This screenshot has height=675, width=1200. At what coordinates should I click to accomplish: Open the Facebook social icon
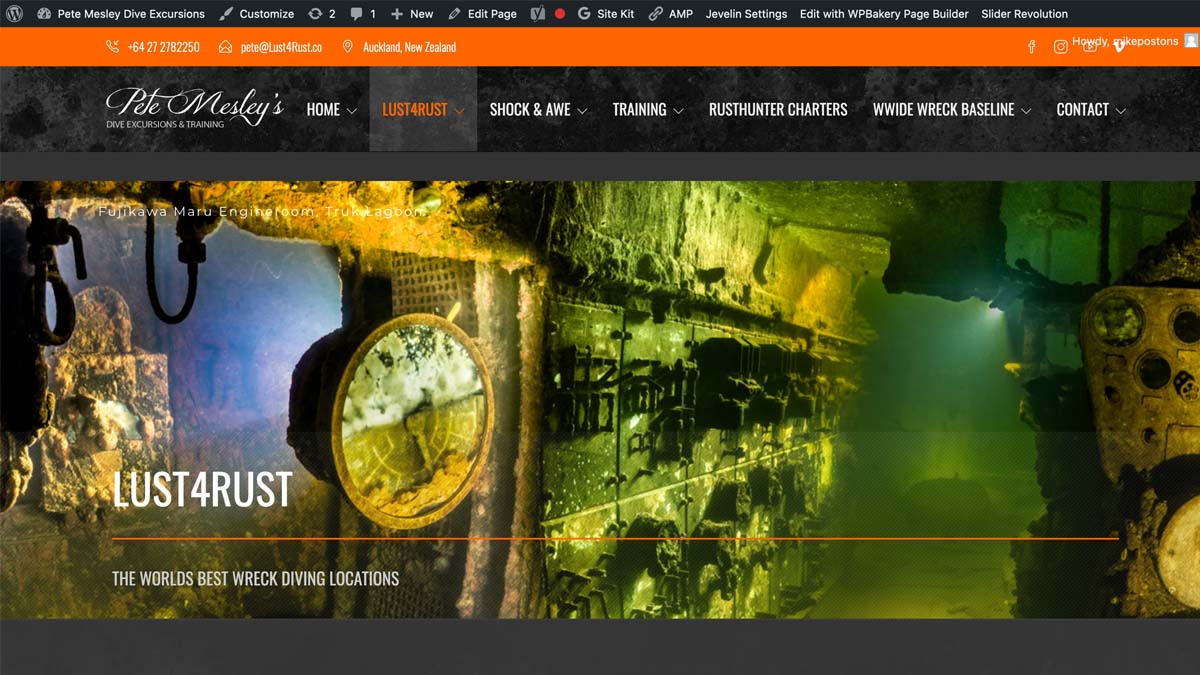coord(1032,47)
